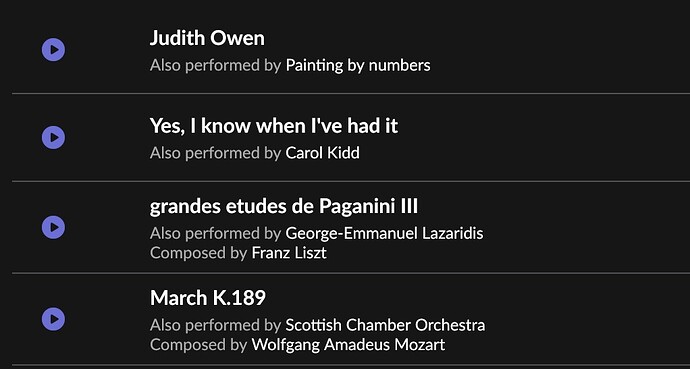Open the Judith Owen title
Viewport: 690px width, 369px height.
click(207, 38)
